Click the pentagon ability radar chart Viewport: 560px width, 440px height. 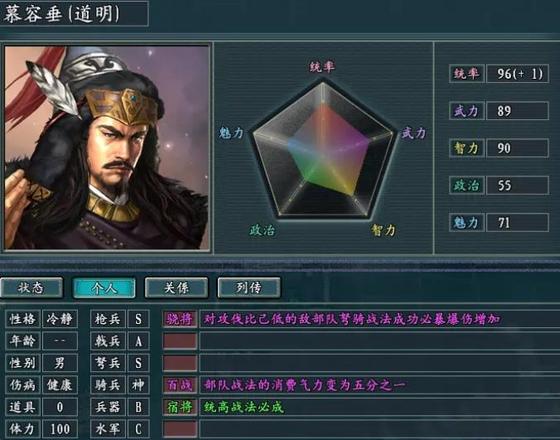[x=323, y=149]
